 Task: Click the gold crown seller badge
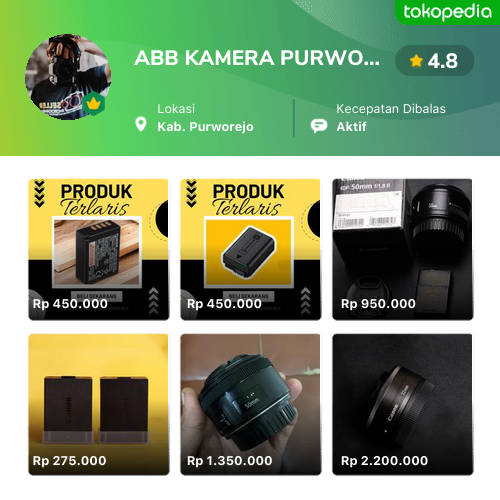tap(94, 103)
